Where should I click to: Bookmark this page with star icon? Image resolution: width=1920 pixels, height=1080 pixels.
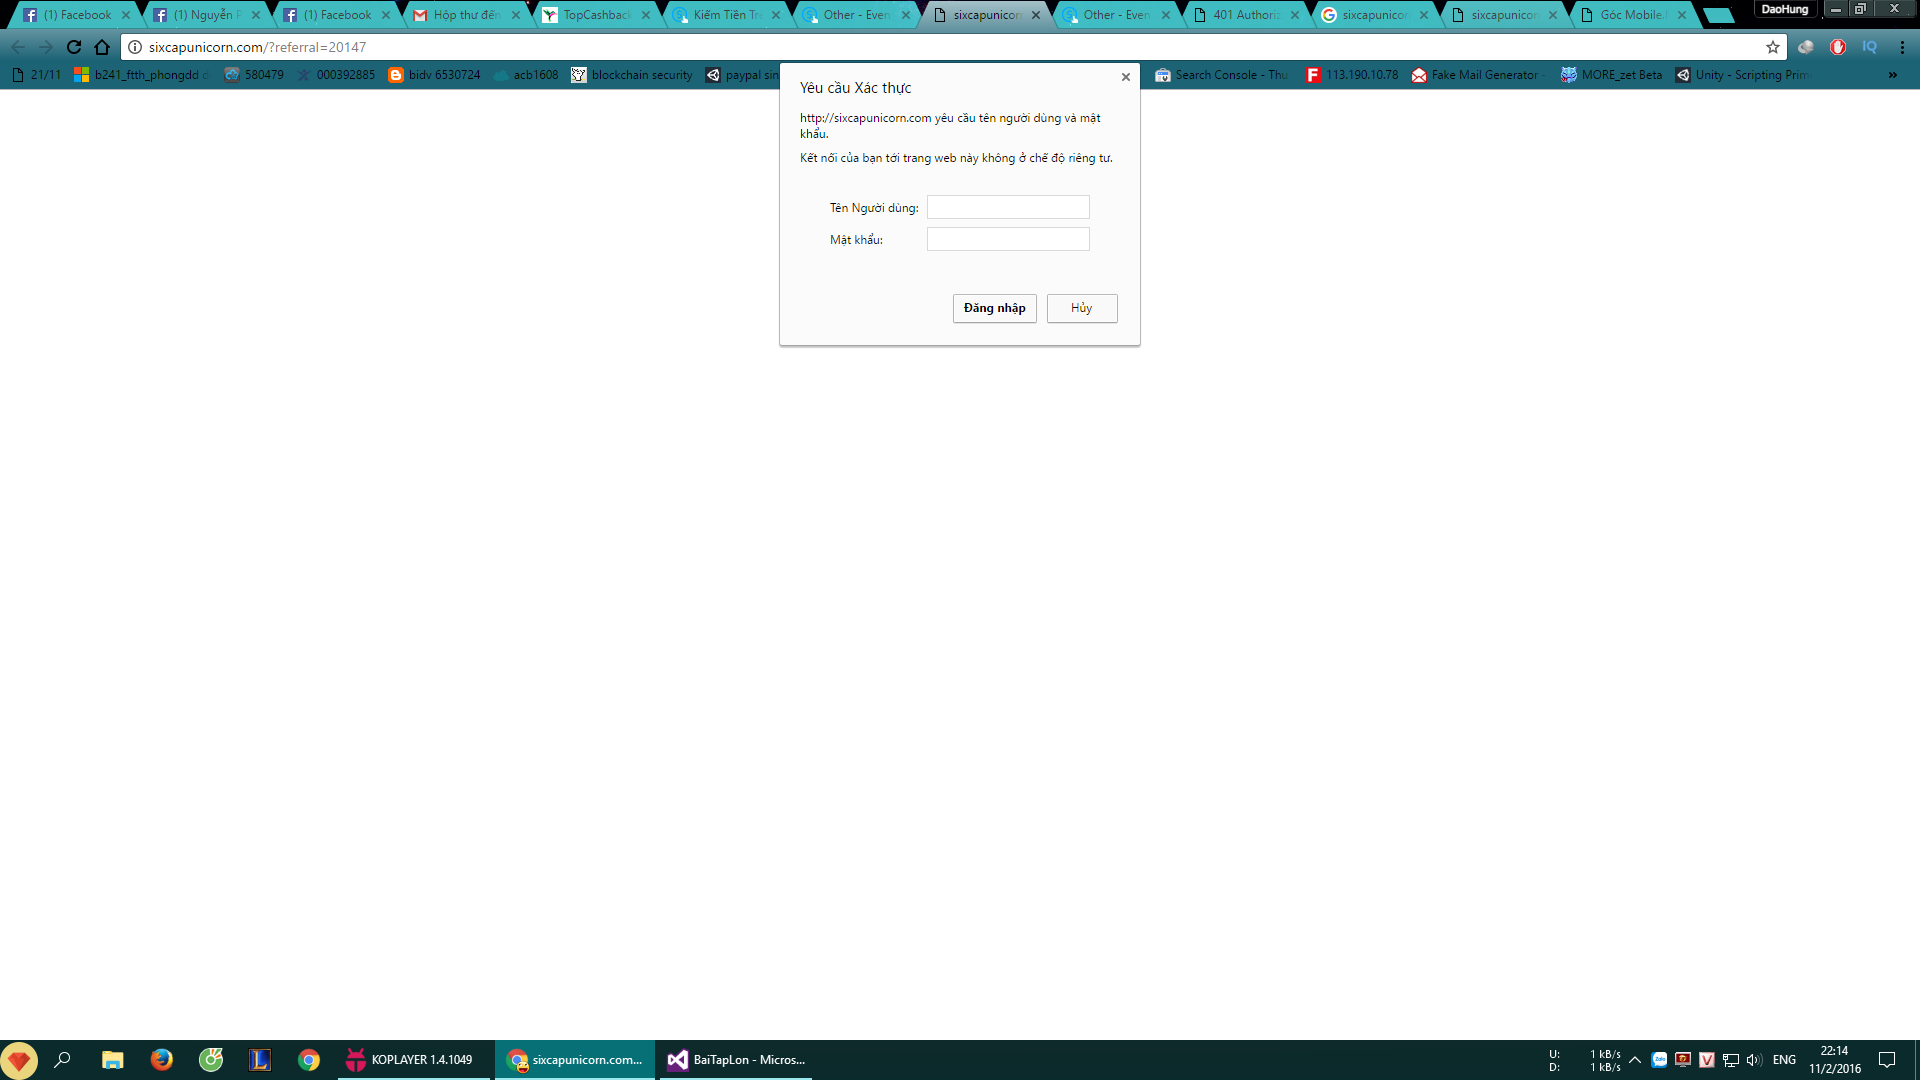1773,47
